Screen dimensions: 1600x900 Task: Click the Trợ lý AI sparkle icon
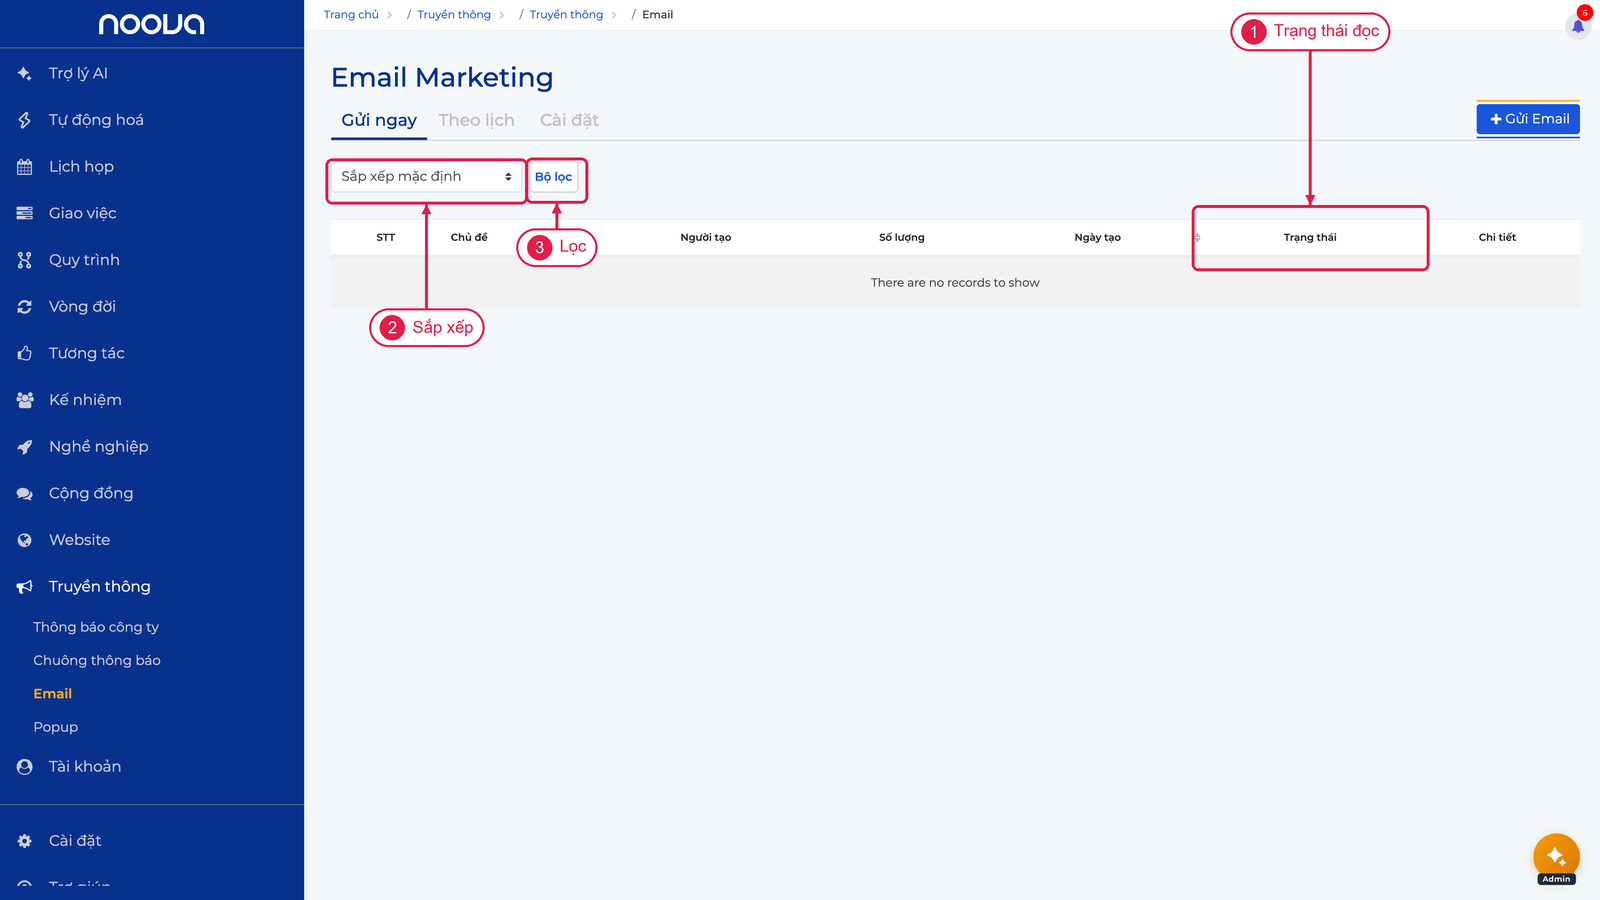click(x=25, y=73)
